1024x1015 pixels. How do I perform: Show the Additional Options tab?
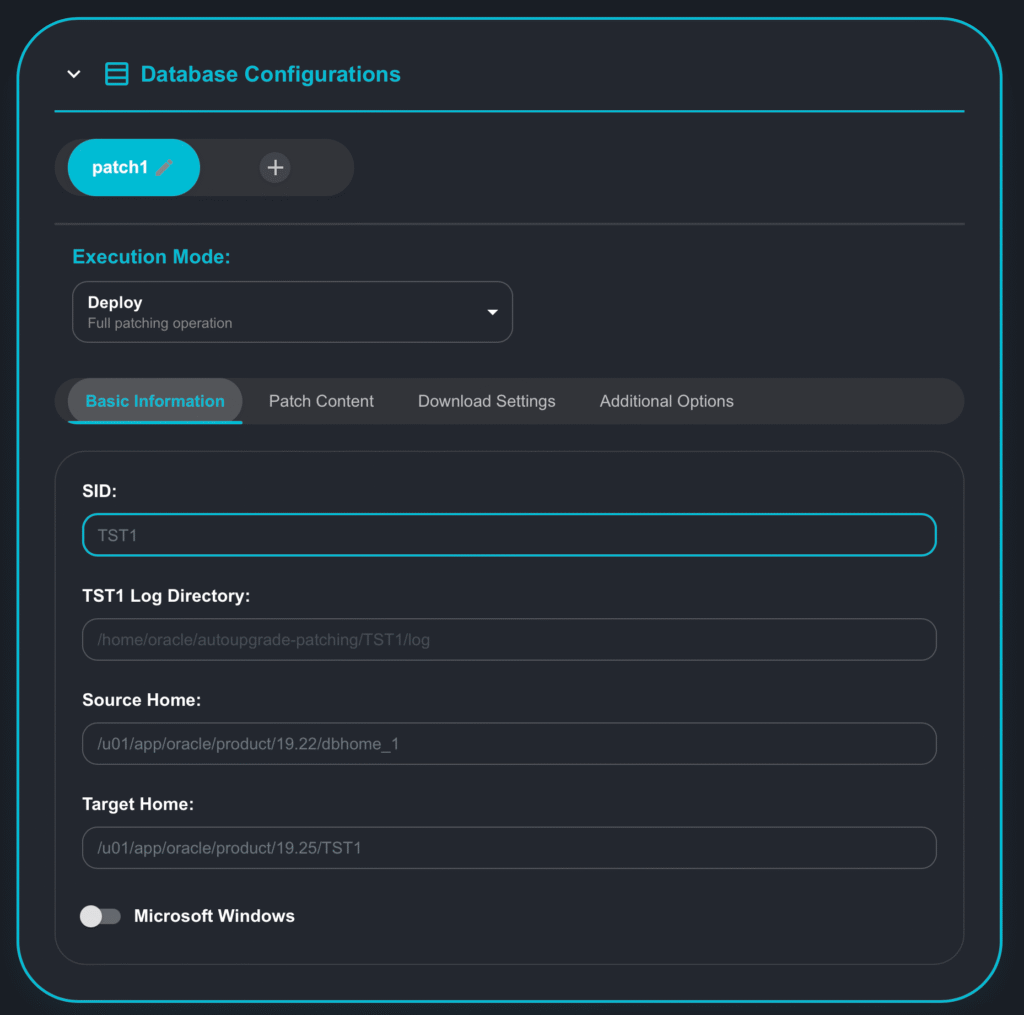click(x=666, y=401)
